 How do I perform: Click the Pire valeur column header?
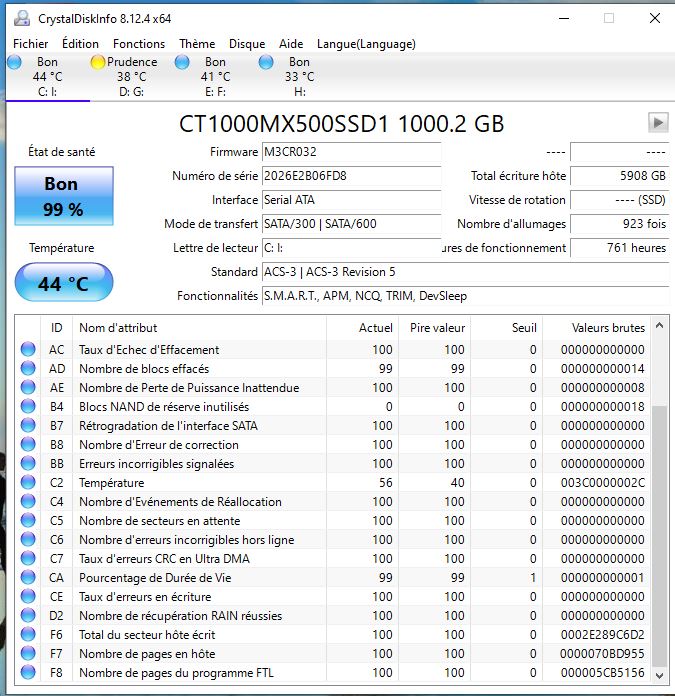tap(434, 328)
